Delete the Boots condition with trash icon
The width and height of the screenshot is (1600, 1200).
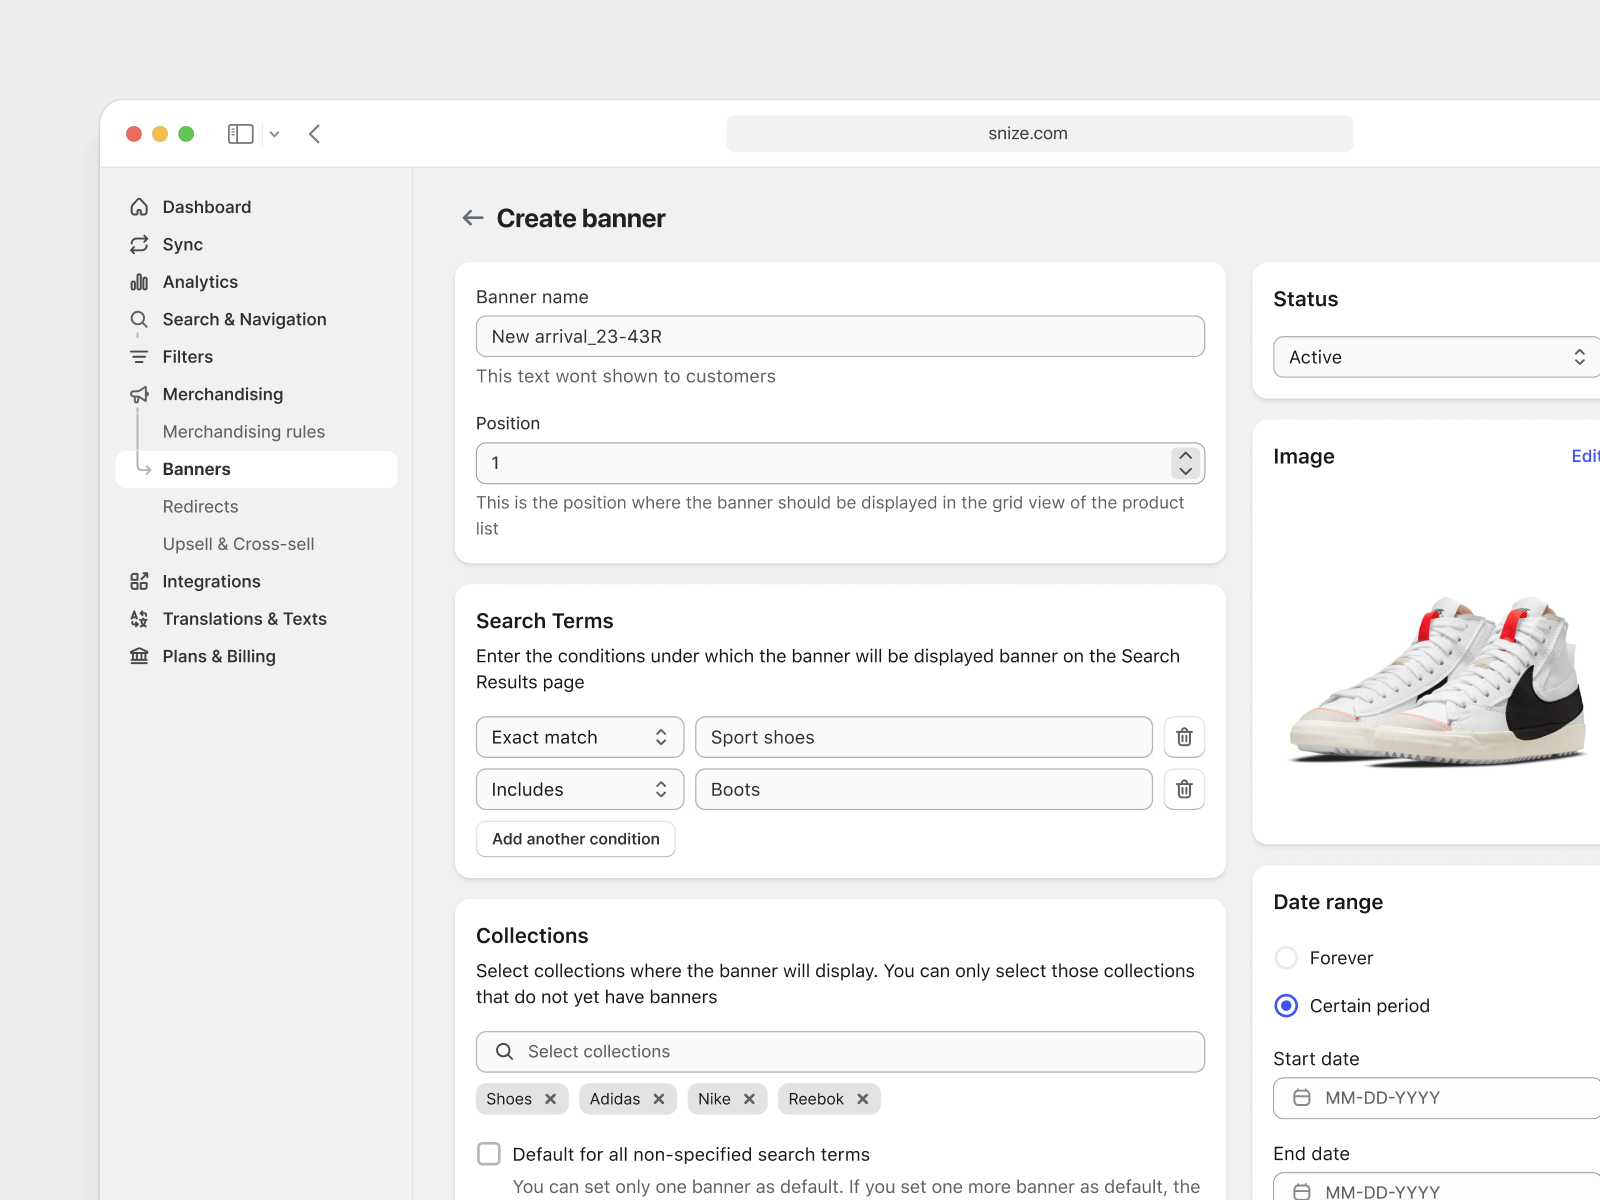1184,789
